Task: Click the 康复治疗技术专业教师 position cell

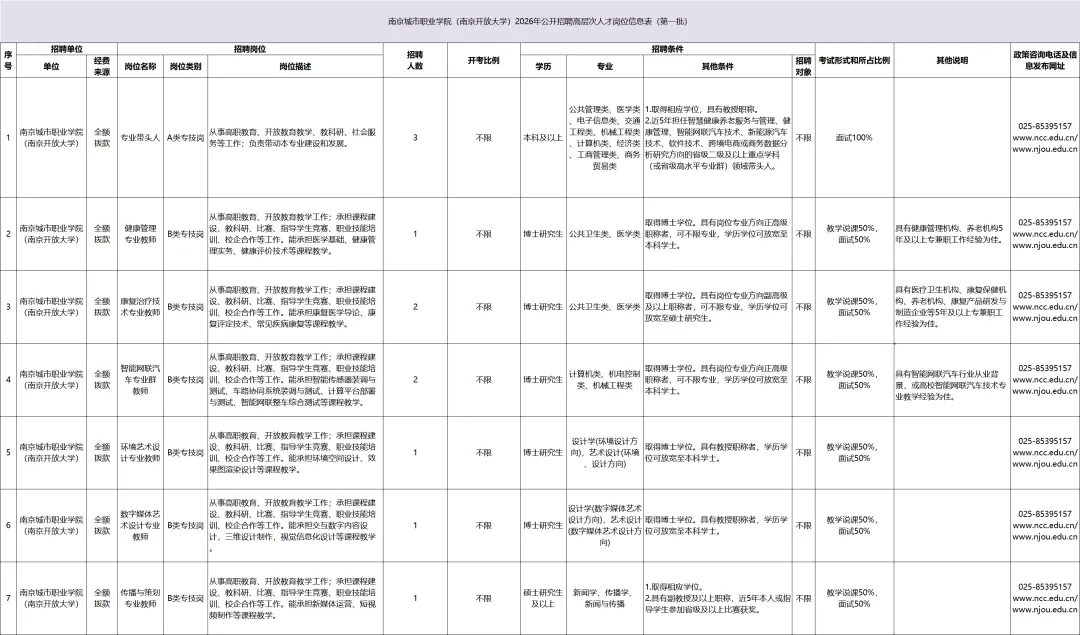Action: click(141, 307)
